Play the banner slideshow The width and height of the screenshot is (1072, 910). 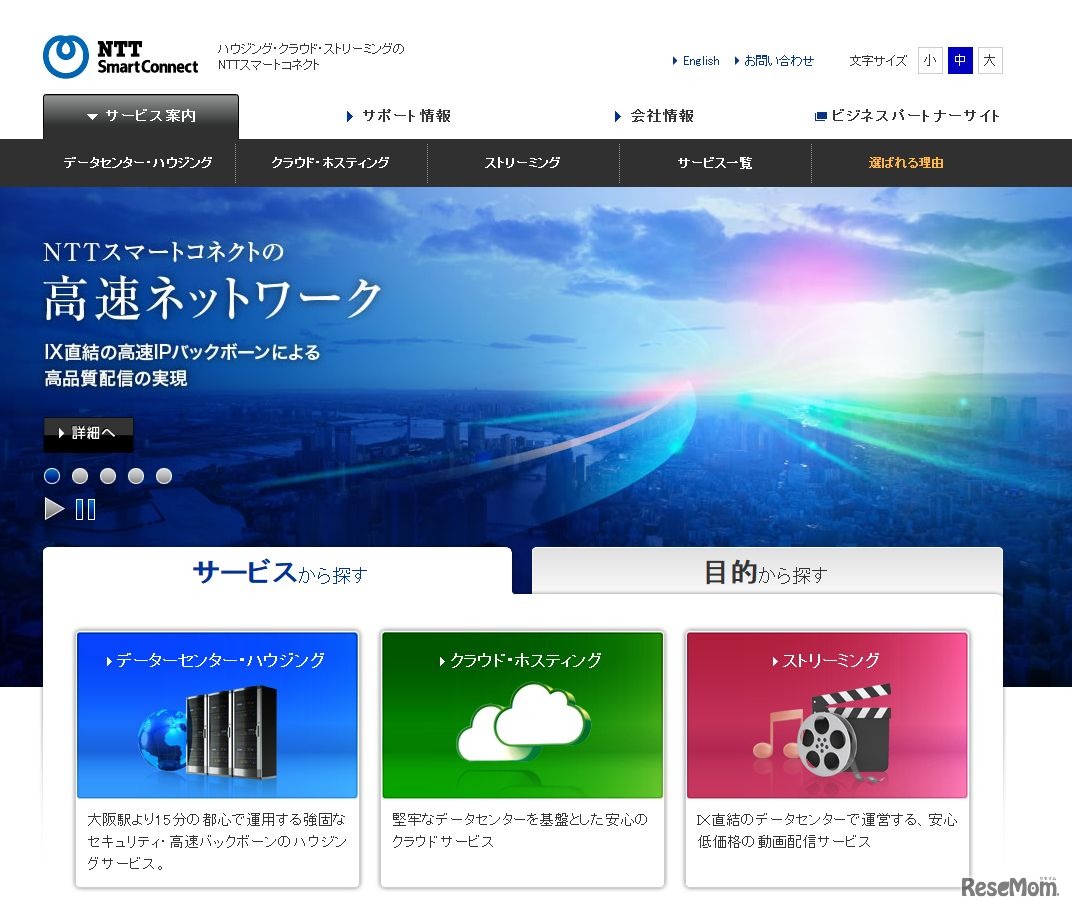(x=54, y=509)
